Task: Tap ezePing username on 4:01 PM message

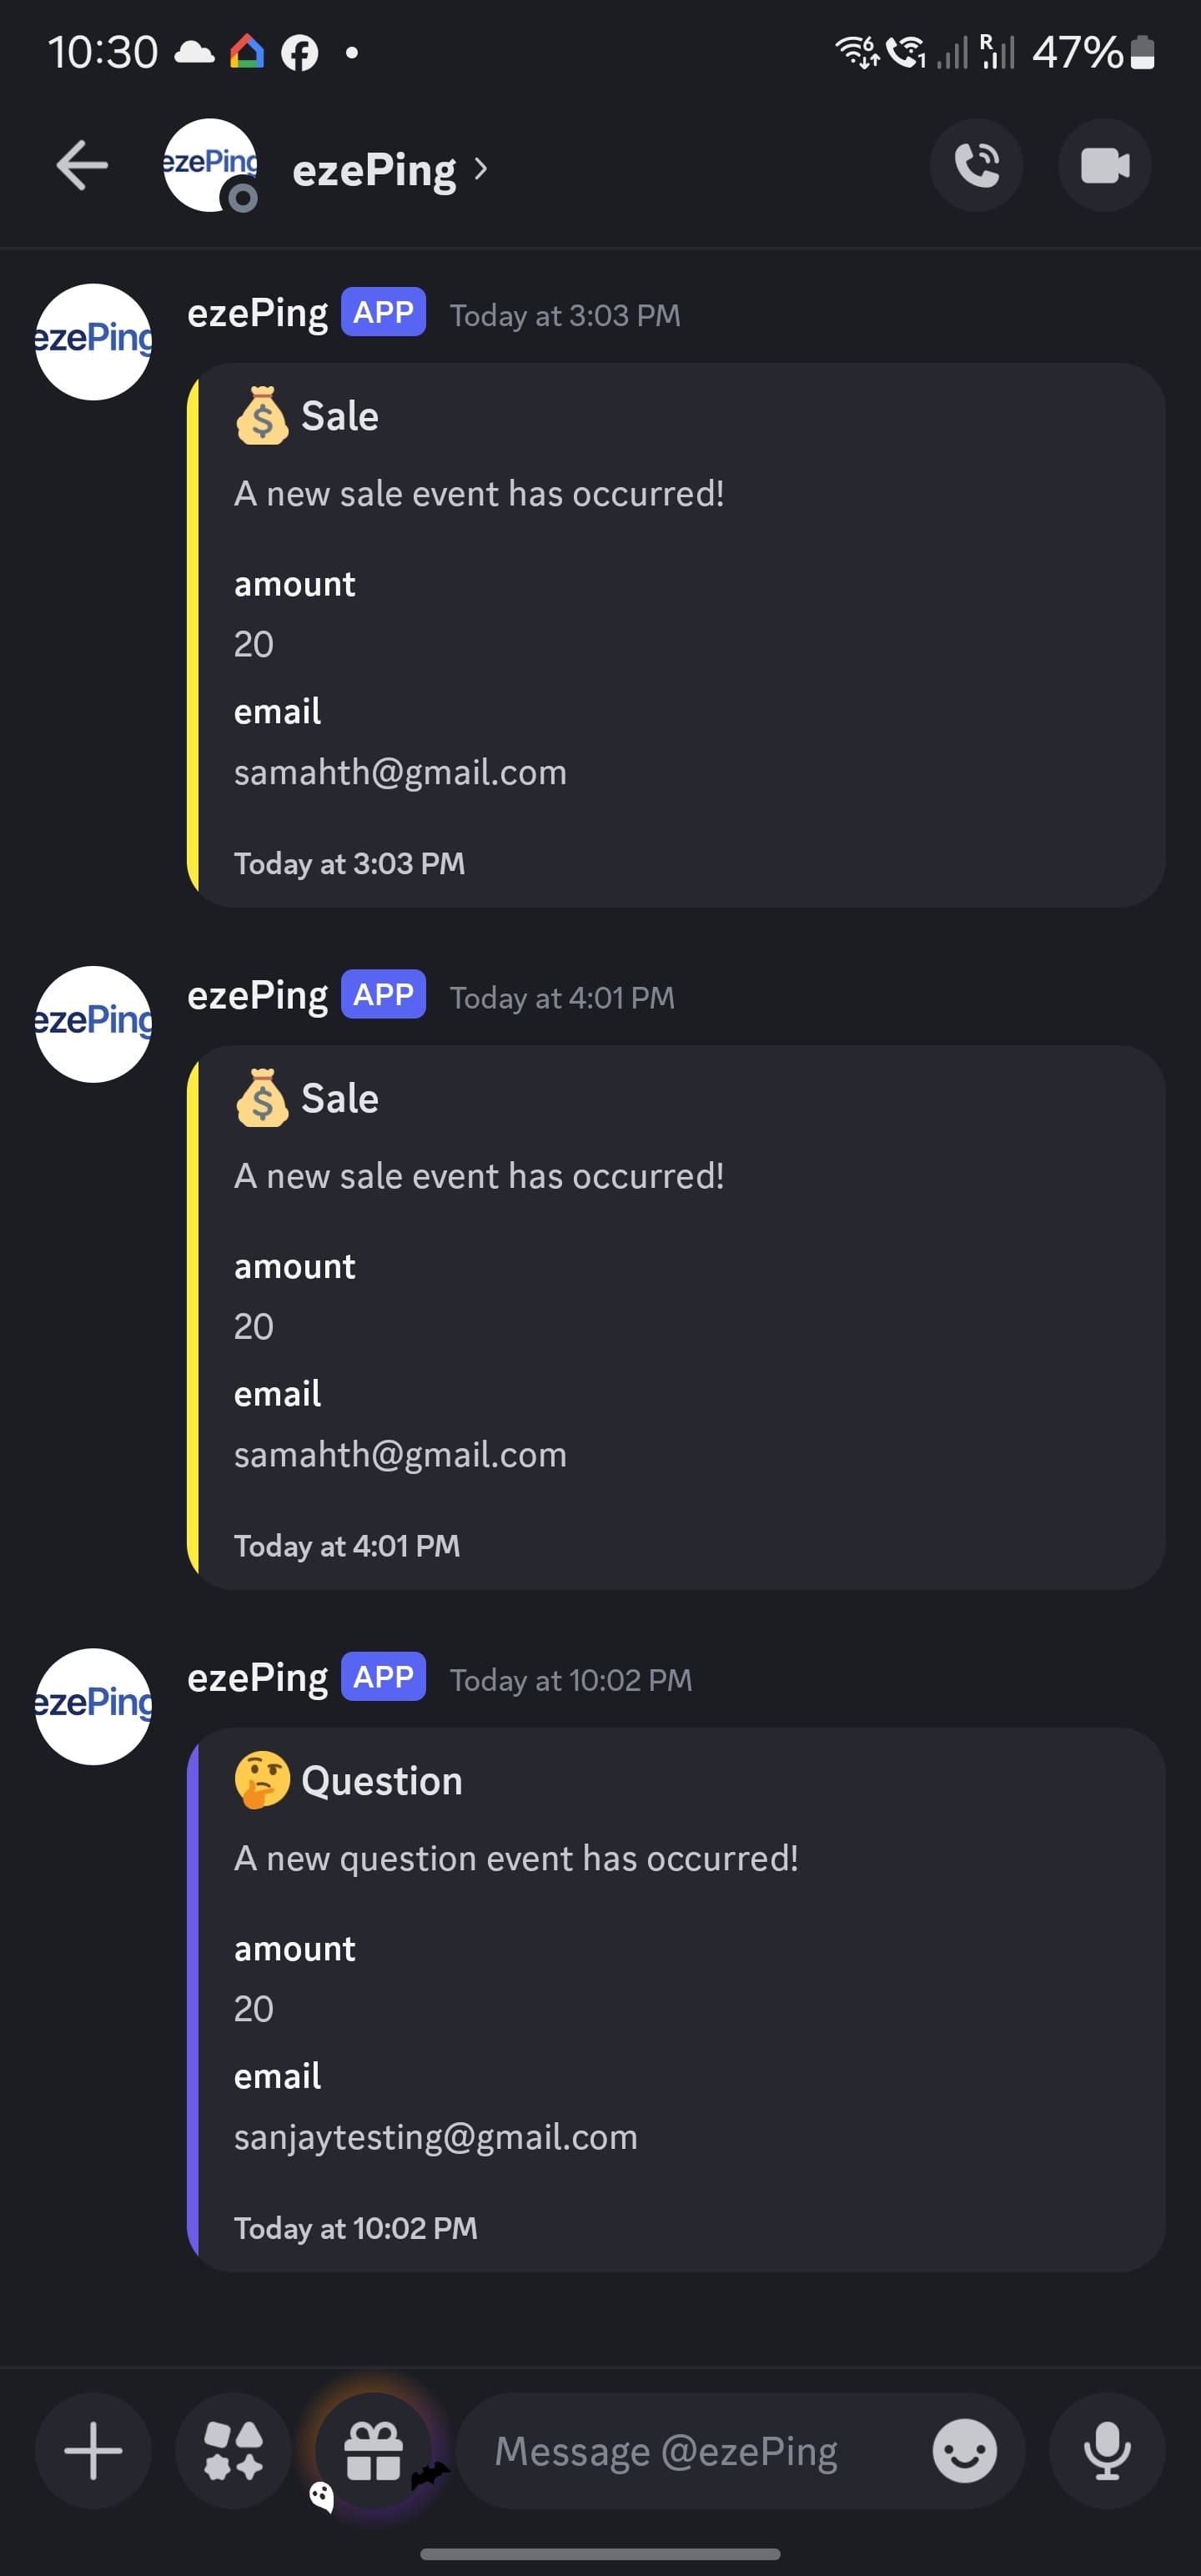Action: tap(257, 995)
